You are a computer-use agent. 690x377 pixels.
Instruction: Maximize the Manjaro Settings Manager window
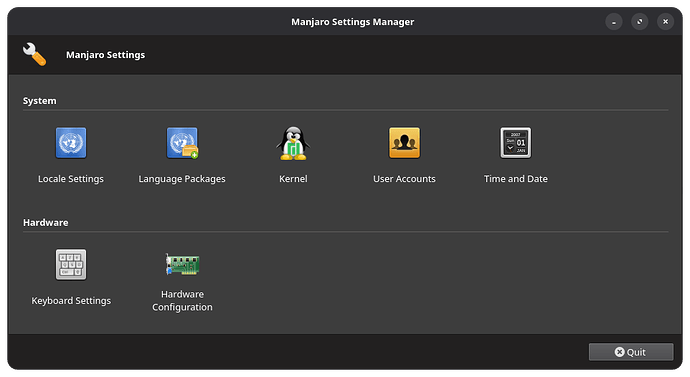pyautogui.click(x=640, y=22)
